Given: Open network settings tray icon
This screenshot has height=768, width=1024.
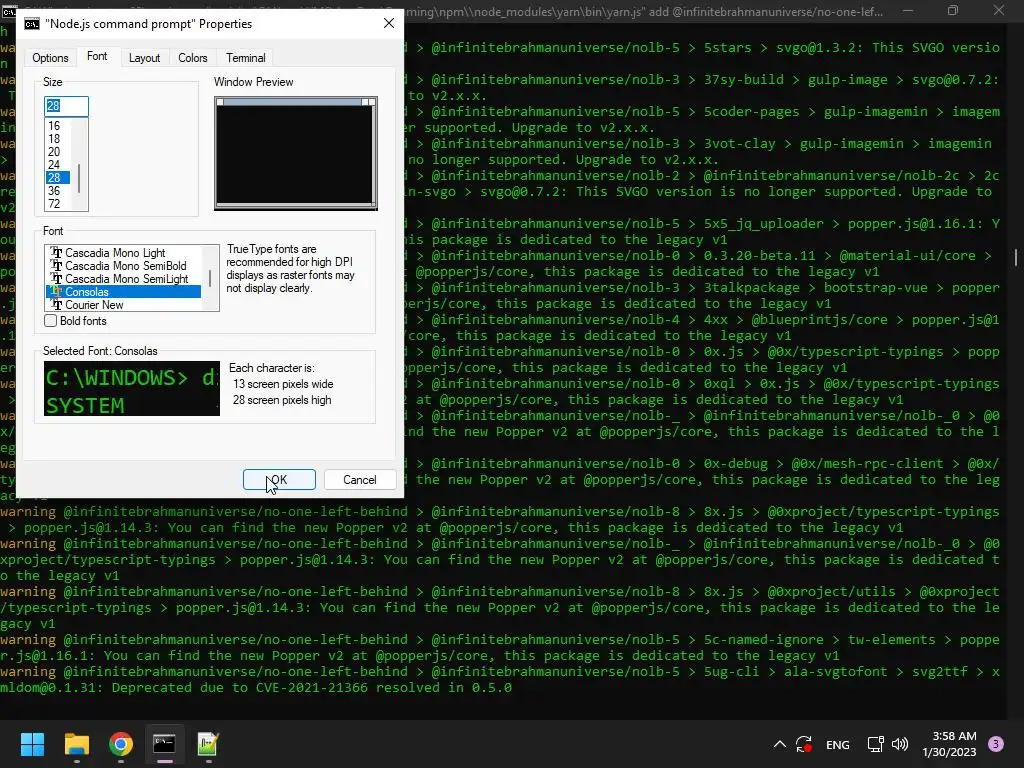Looking at the screenshot, I should pos(875,744).
